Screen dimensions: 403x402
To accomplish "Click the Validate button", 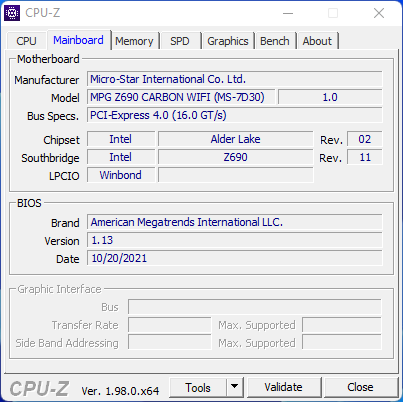I will (x=284, y=387).
